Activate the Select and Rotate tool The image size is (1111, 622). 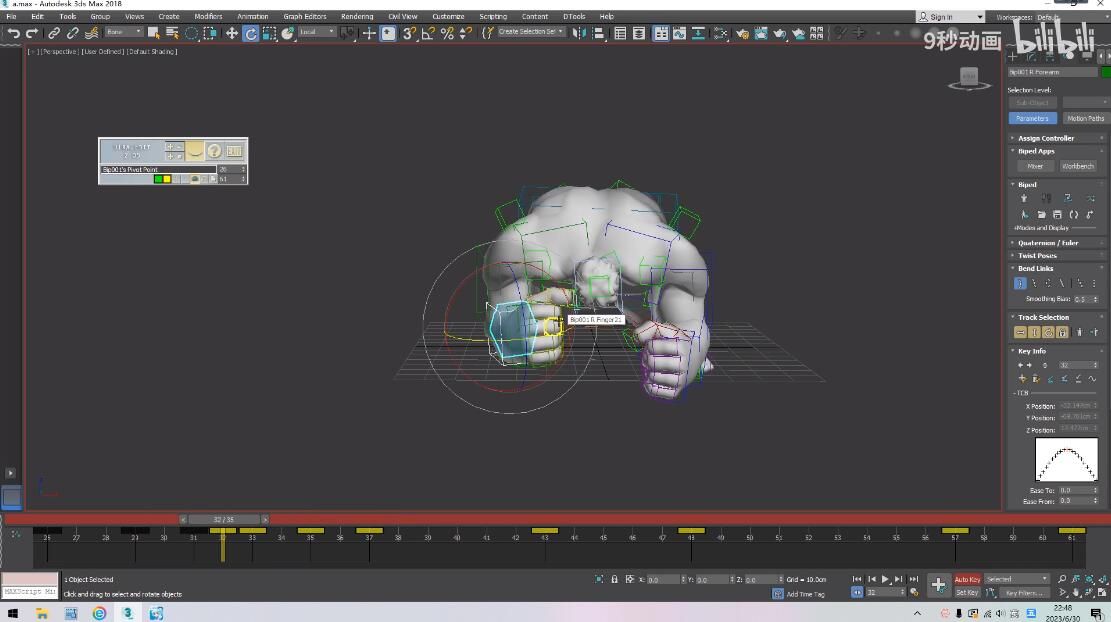click(251, 33)
